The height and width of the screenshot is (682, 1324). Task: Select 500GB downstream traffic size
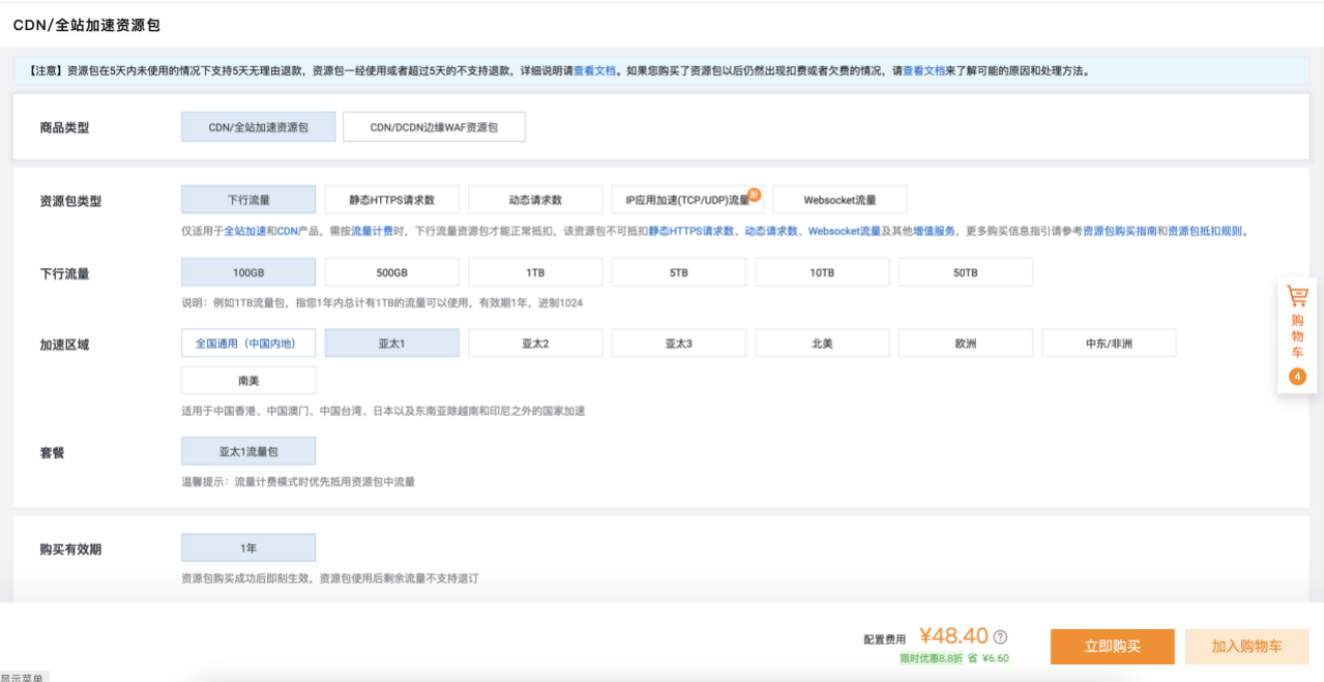click(x=391, y=272)
